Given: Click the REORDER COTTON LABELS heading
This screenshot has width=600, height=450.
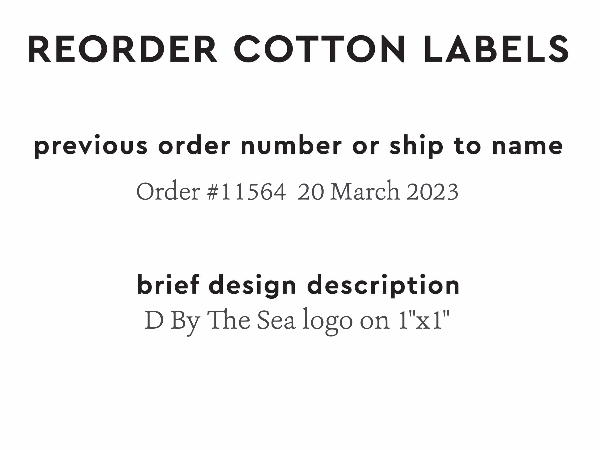Looking at the screenshot, I should pyautogui.click(x=298, y=49).
